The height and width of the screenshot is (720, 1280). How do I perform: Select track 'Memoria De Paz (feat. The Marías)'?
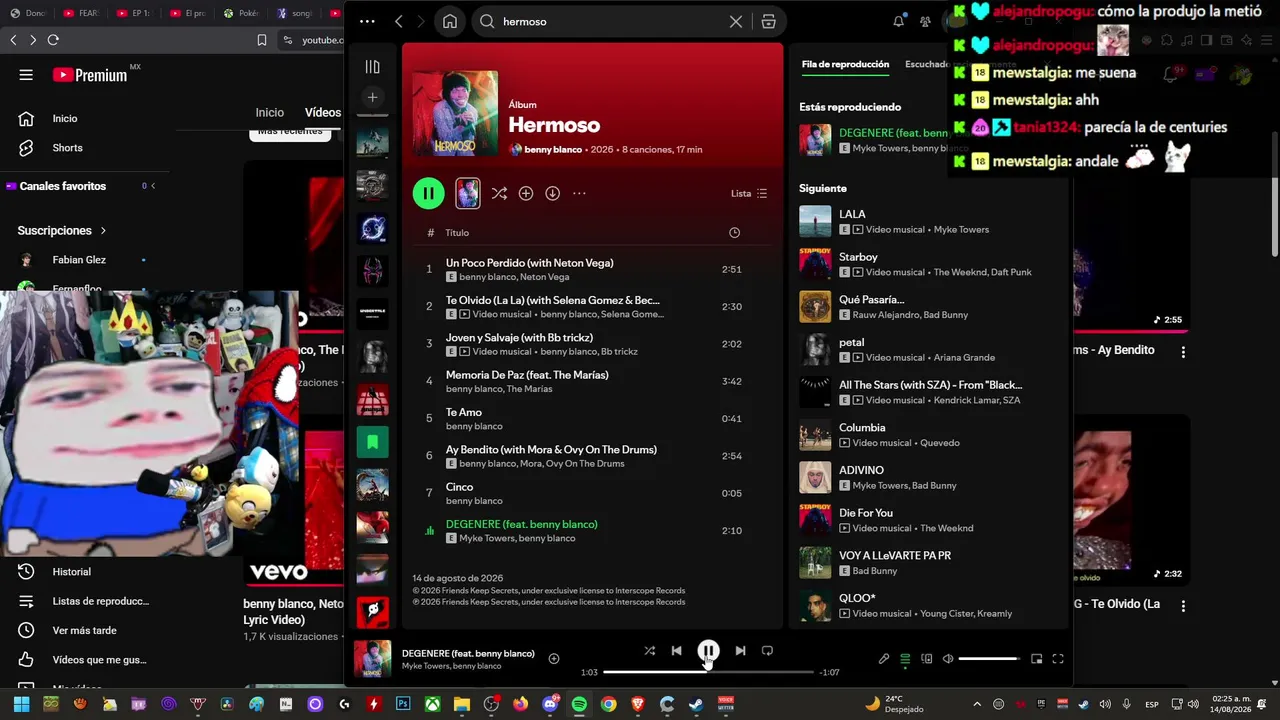pos(594,381)
